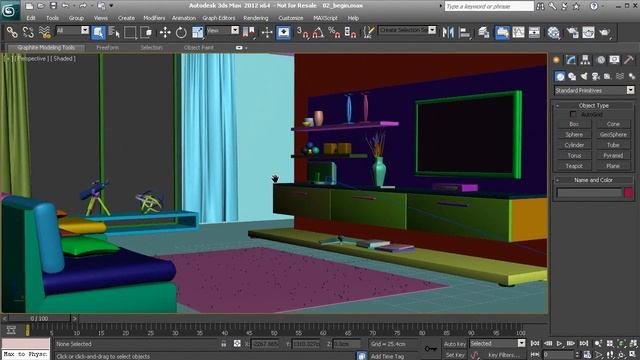
Task: Open the Manage Layers icon
Action: [x=484, y=32]
